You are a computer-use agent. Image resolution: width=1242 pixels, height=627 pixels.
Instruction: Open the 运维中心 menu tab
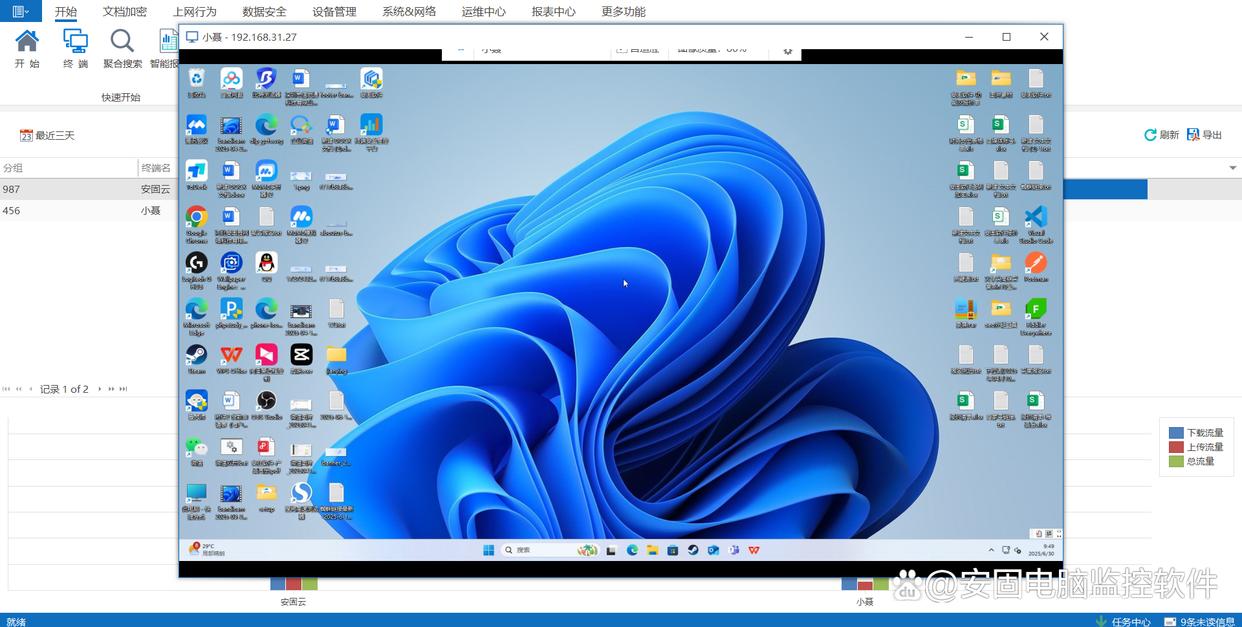point(483,12)
